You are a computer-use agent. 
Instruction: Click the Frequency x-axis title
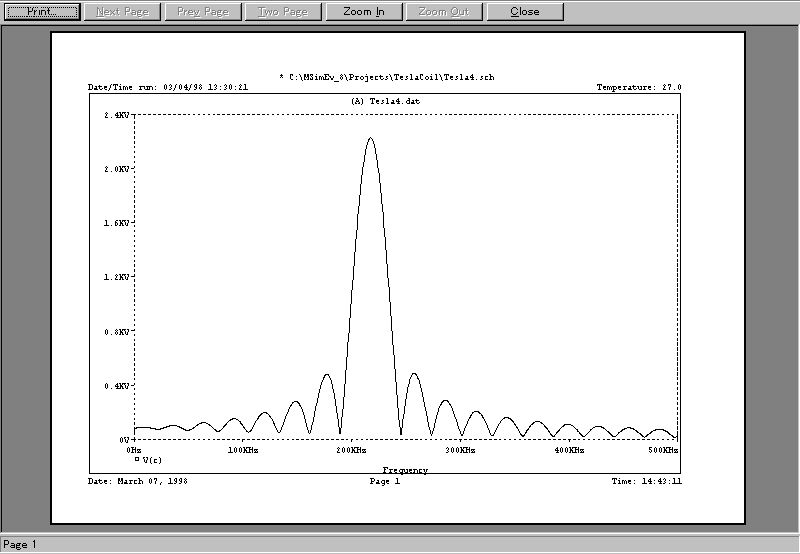coord(405,470)
